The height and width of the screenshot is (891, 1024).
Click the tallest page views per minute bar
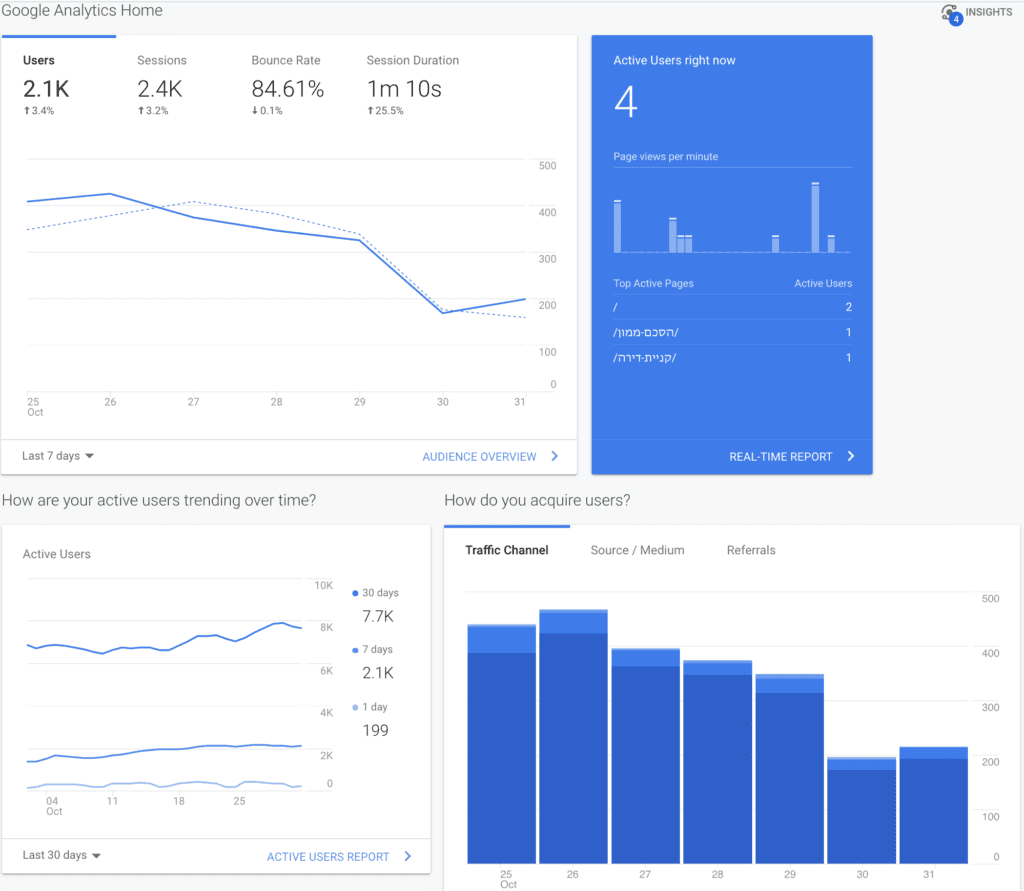pyautogui.click(x=815, y=218)
